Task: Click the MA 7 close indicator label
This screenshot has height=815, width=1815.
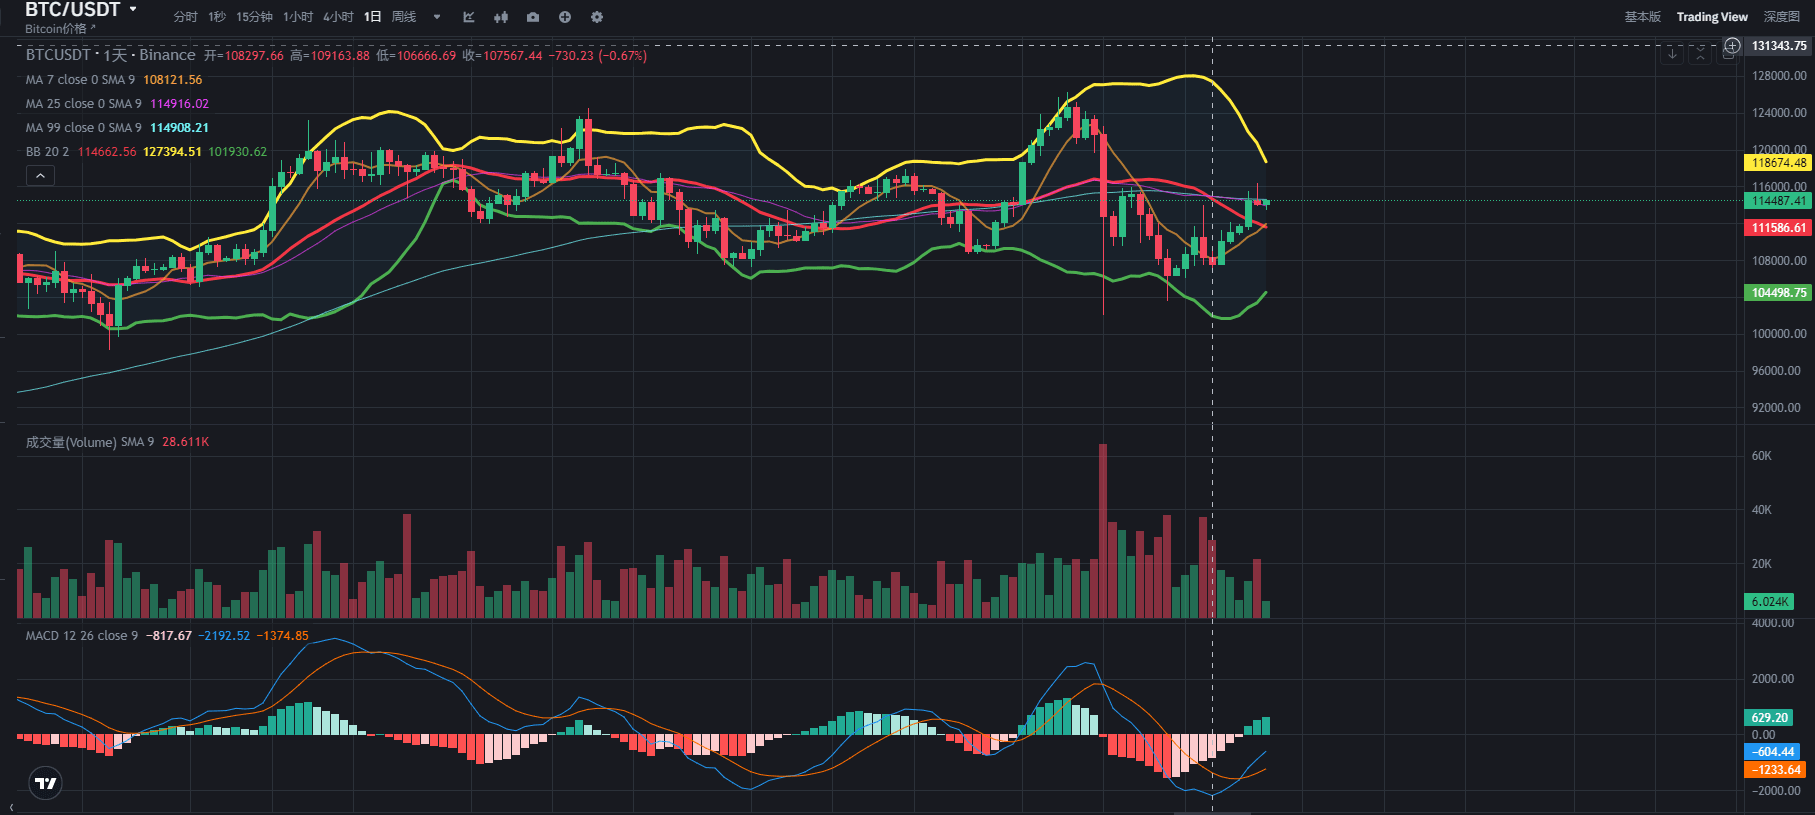Action: point(80,80)
